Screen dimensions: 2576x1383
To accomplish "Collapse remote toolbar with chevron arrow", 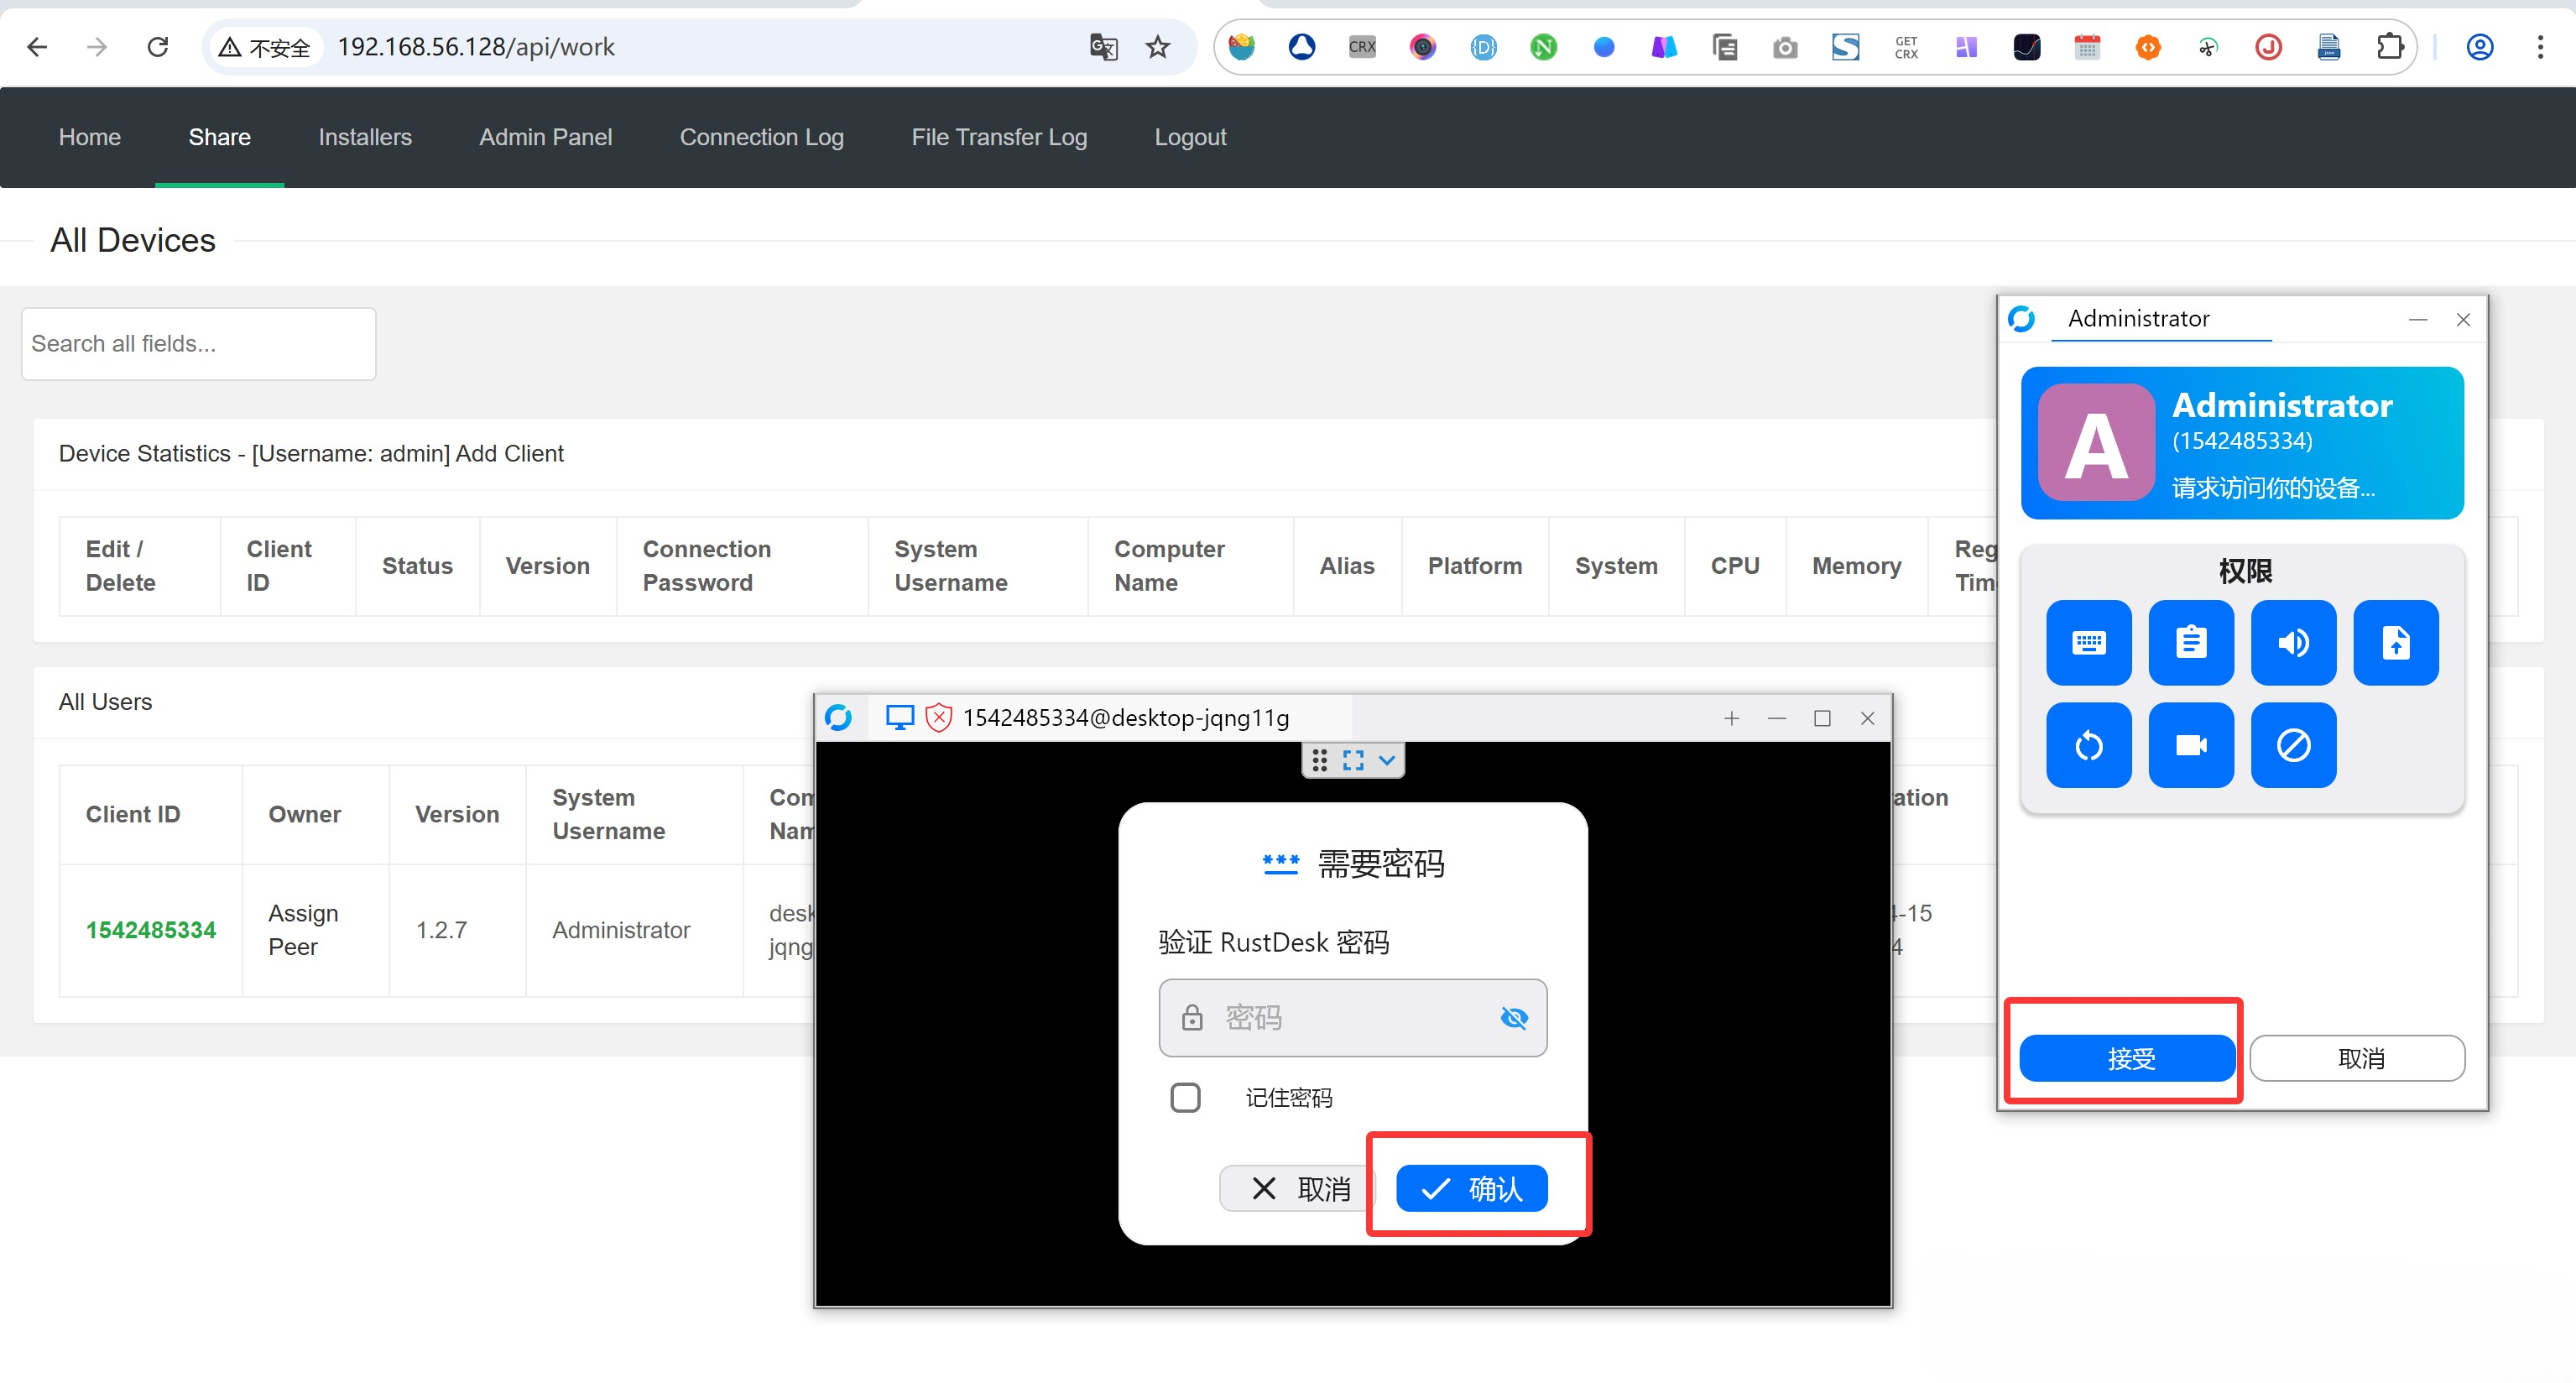I will click(x=1387, y=761).
